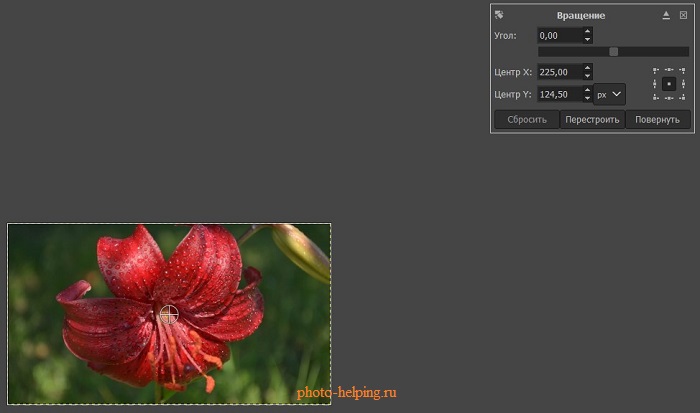
Task: Increase the Центр X value
Action: click(x=588, y=68)
